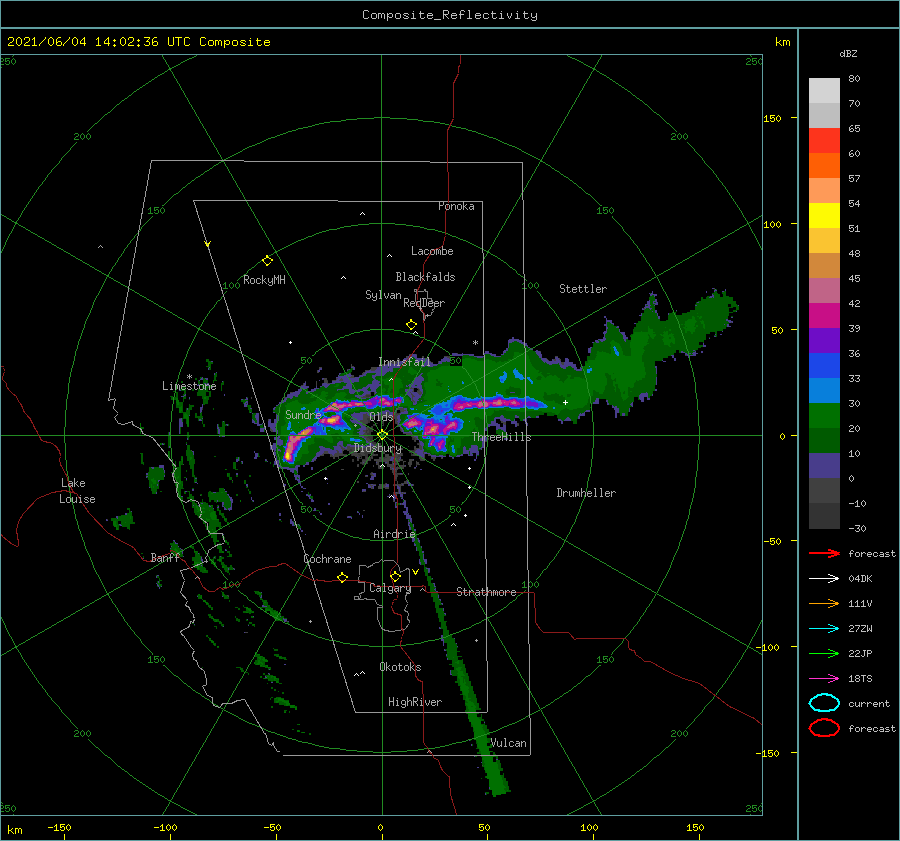Click the Limestone label

coord(189,386)
